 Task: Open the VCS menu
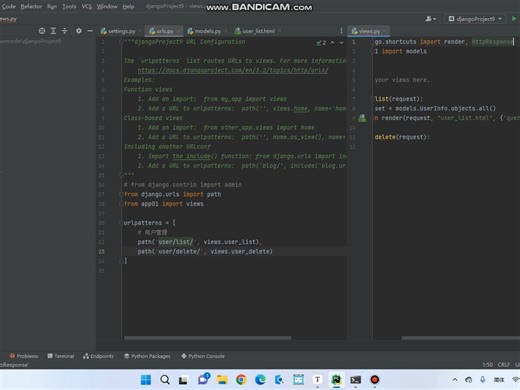pyautogui.click(x=87, y=6)
